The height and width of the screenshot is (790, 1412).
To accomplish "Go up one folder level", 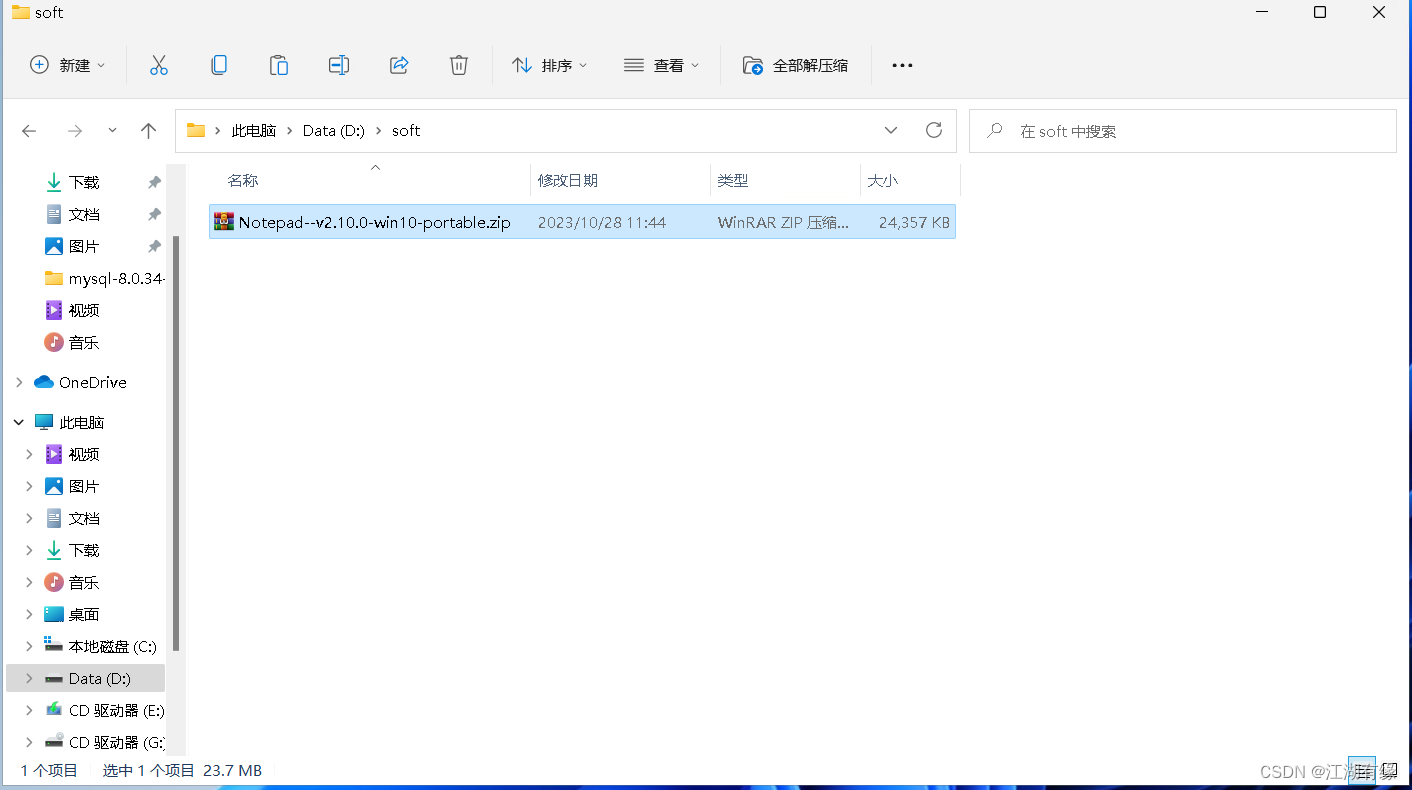I will tap(148, 130).
